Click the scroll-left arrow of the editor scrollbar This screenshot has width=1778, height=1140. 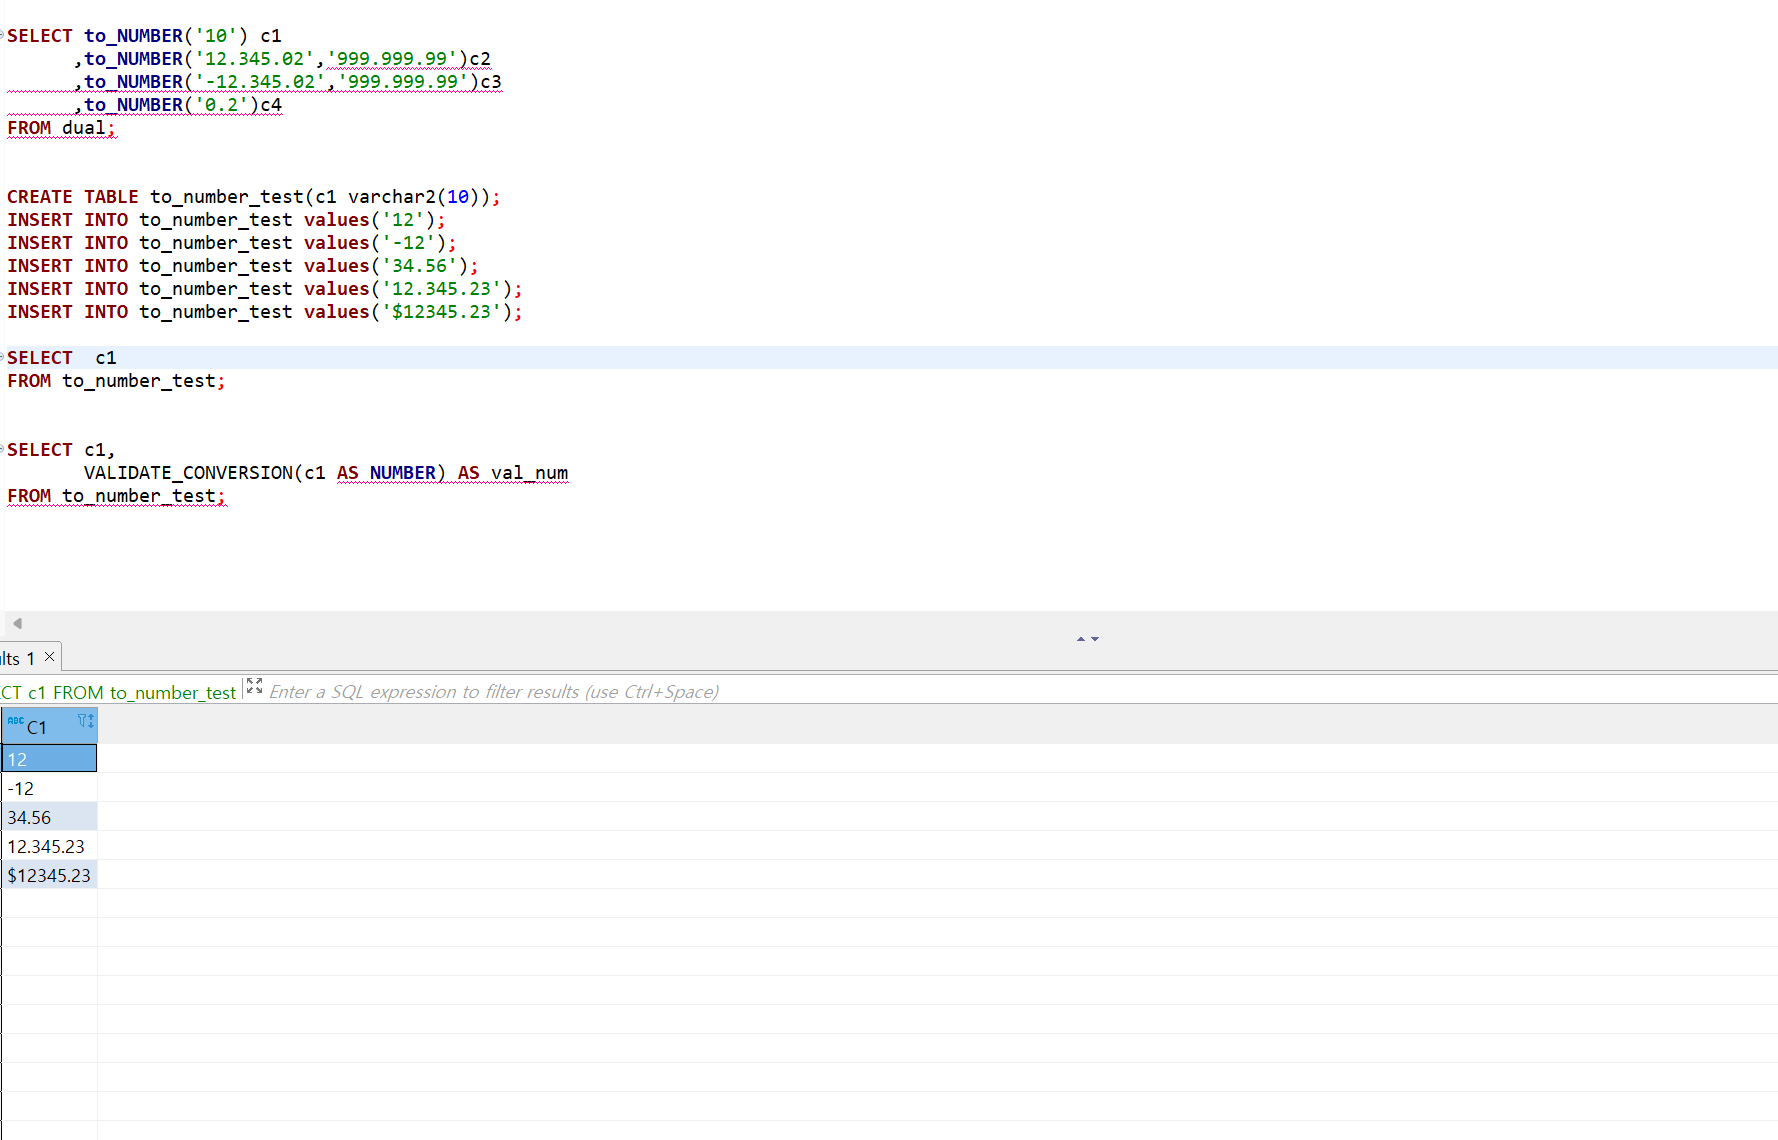point(17,623)
